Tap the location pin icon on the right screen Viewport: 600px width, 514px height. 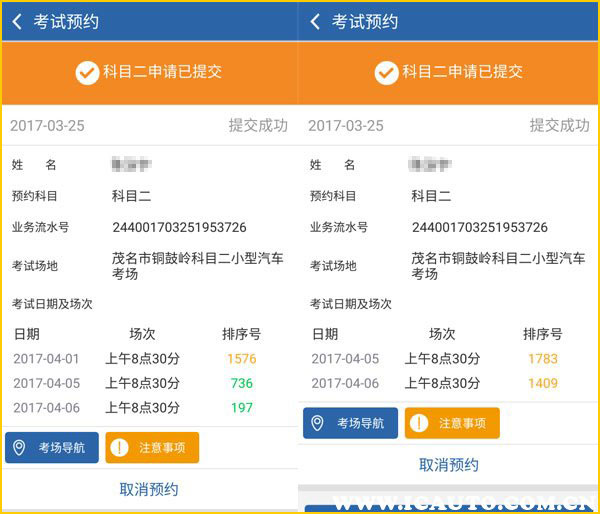click(x=318, y=423)
